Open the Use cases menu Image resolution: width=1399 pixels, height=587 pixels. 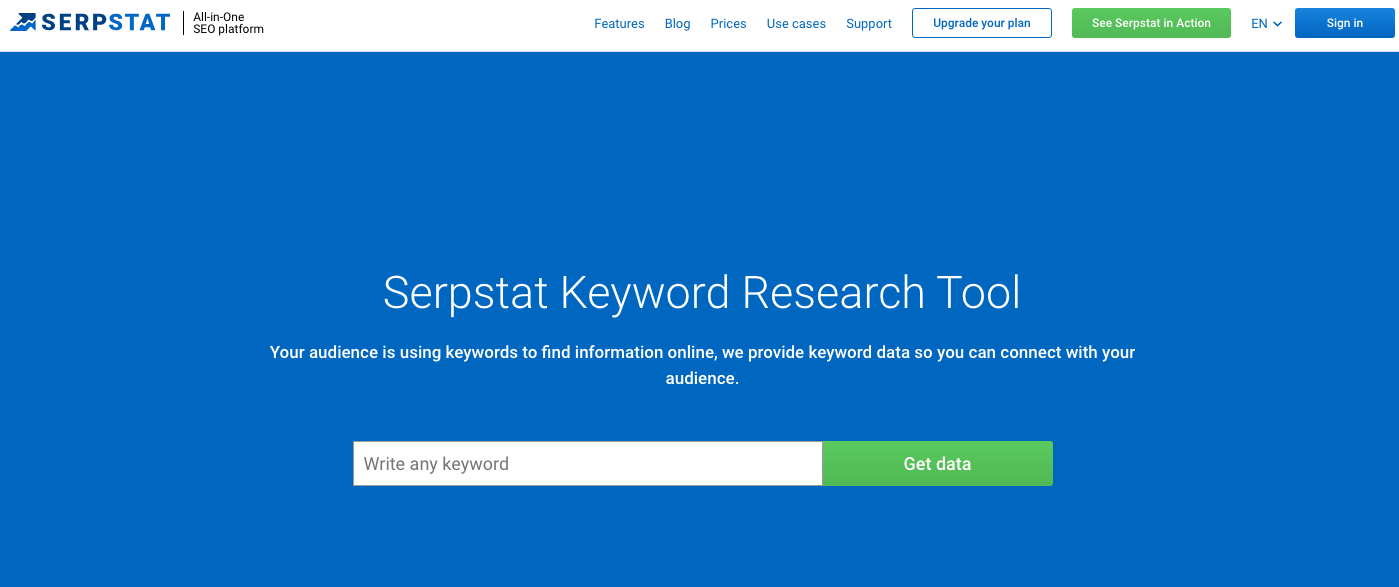pyautogui.click(x=796, y=24)
